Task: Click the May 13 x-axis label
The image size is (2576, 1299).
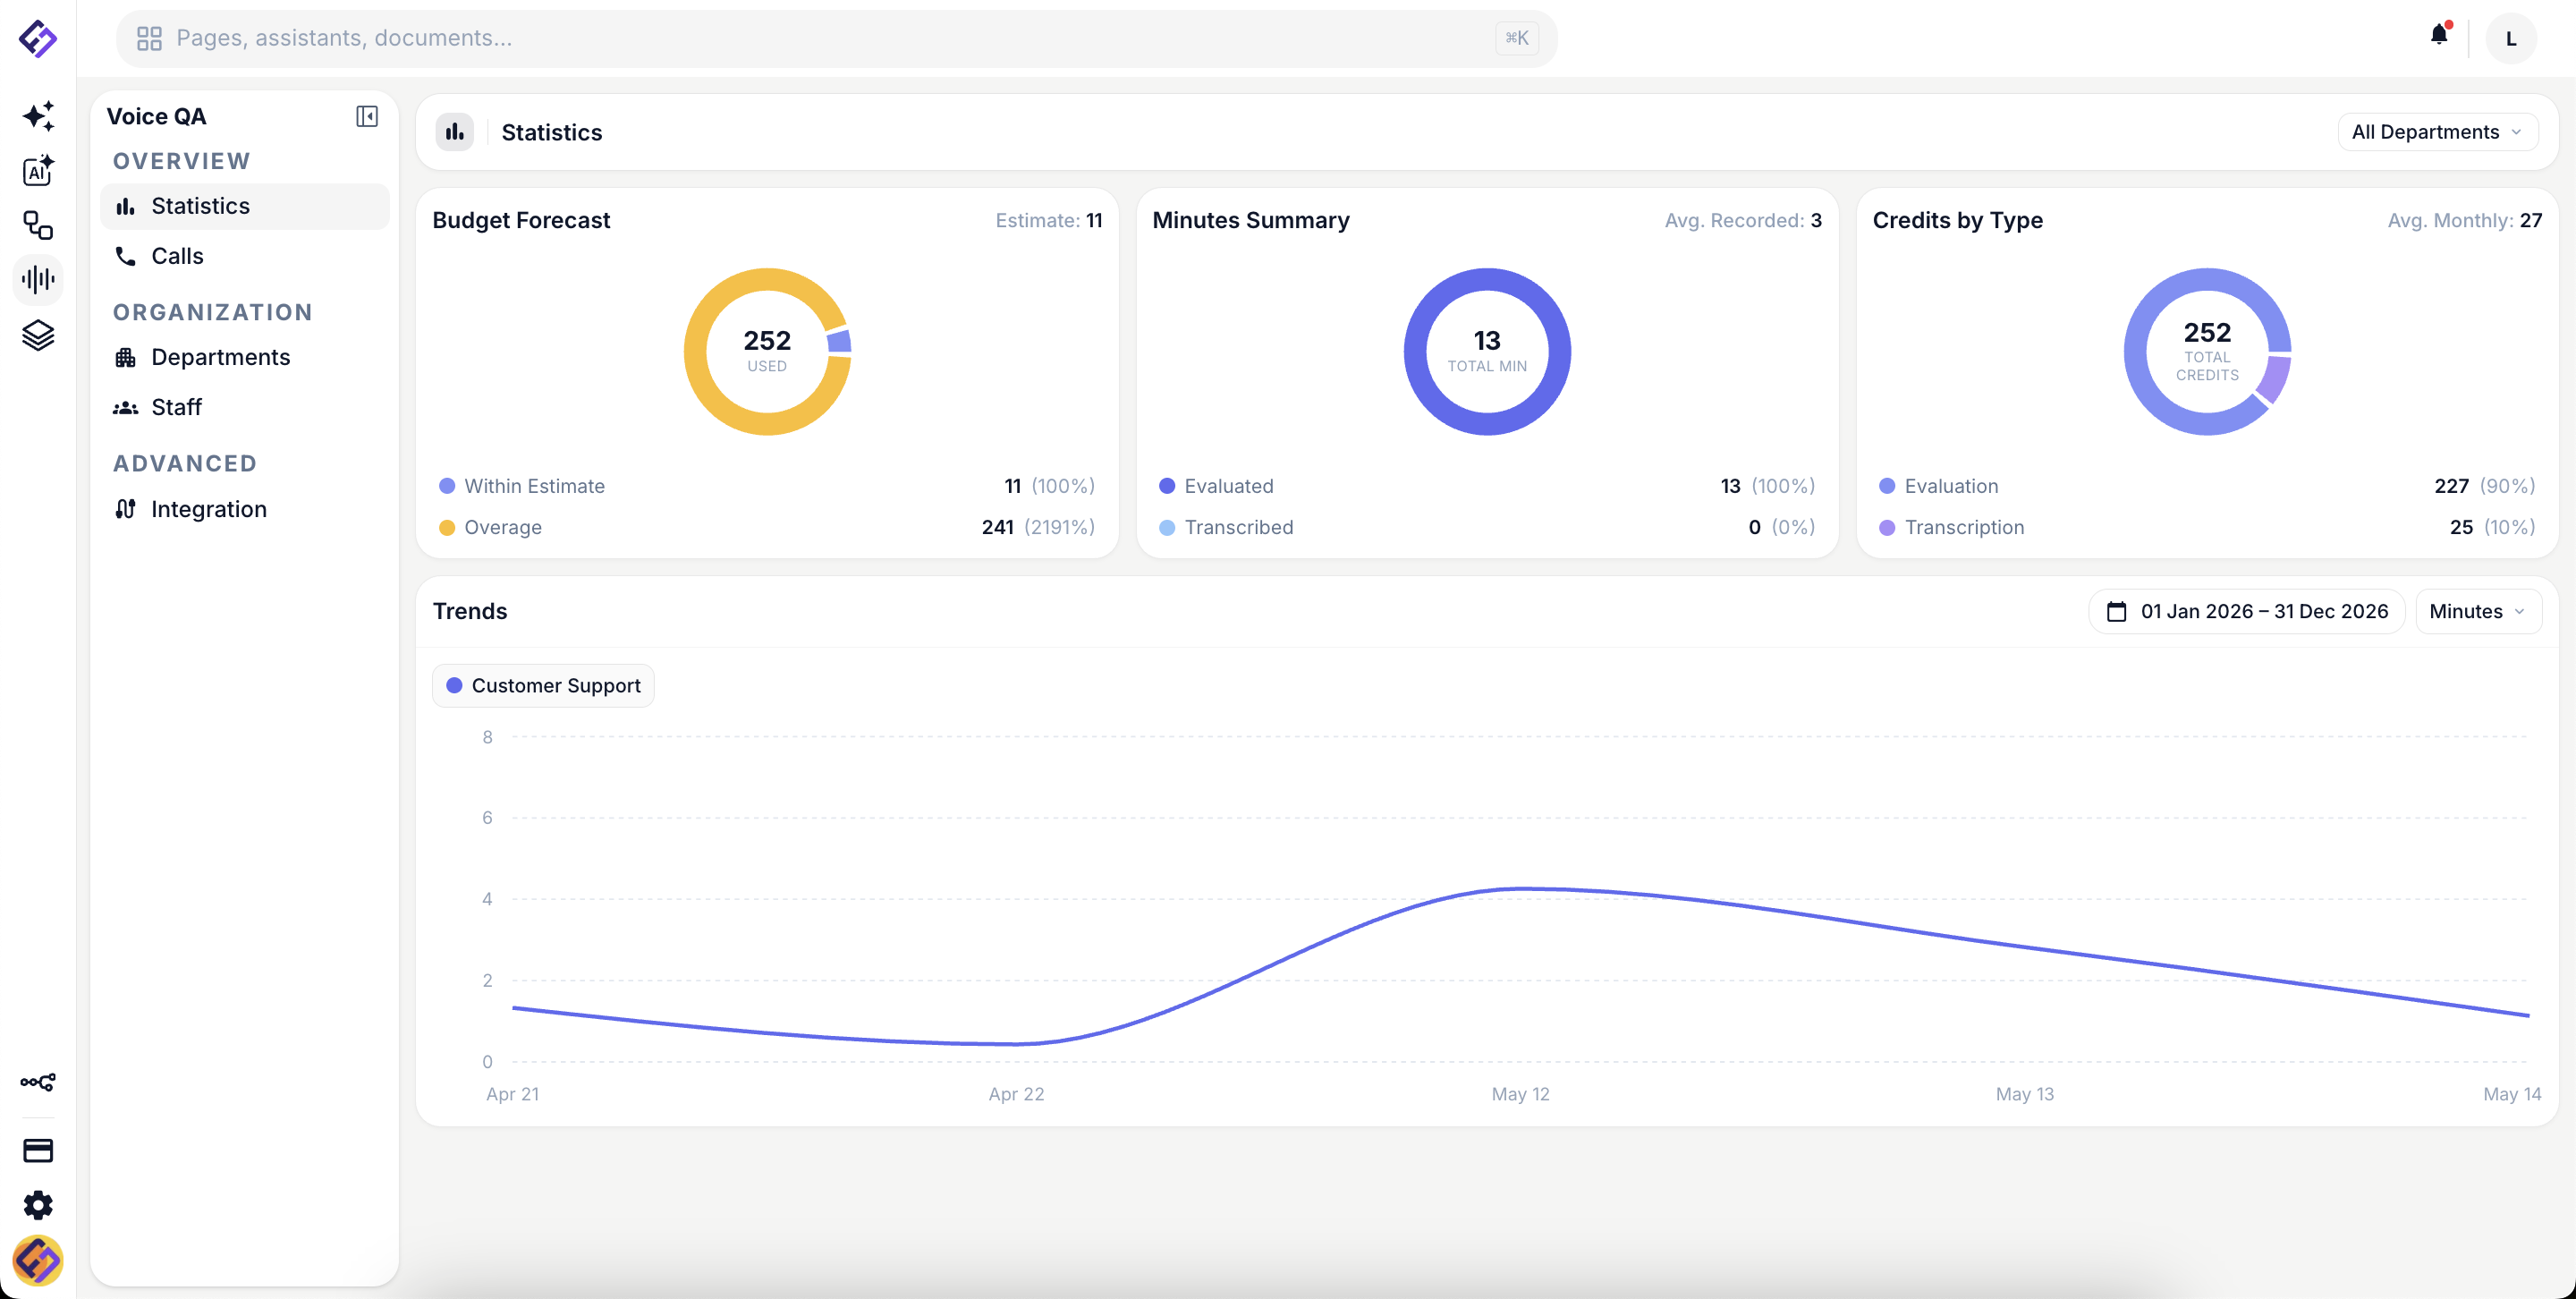Action: [x=2025, y=1094]
